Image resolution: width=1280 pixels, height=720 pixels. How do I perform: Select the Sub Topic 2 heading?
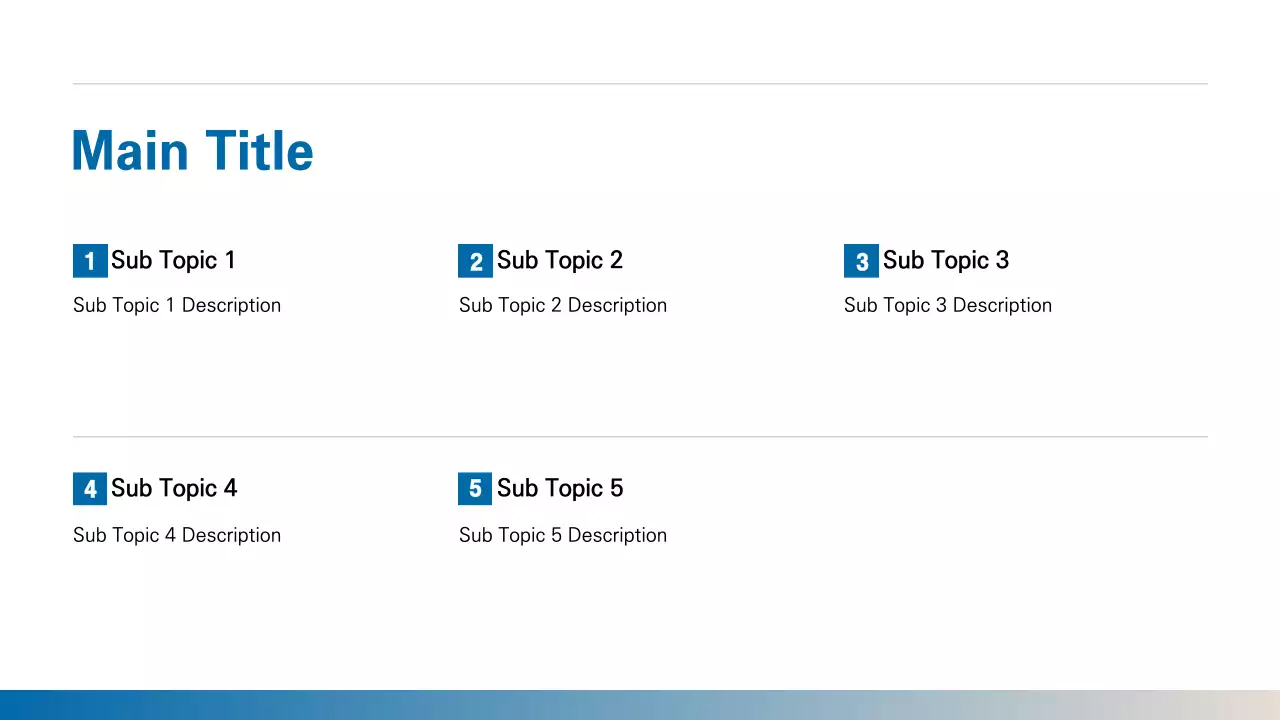559,261
